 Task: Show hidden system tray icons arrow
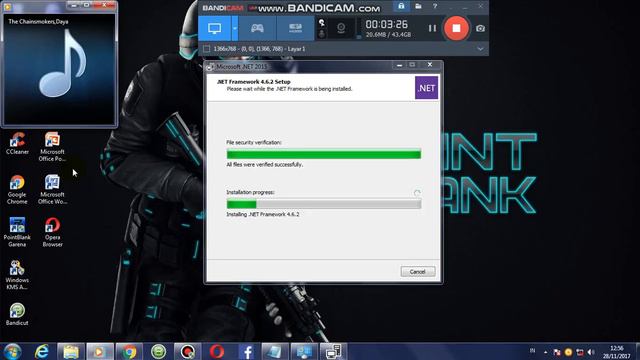point(545,352)
